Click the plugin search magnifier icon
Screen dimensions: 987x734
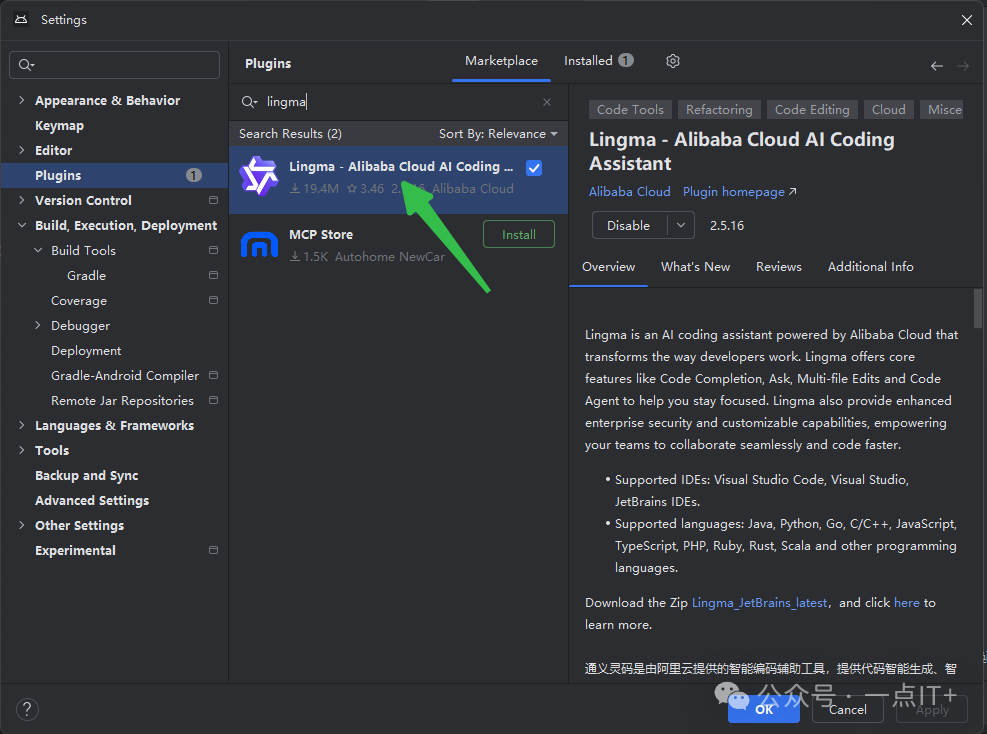pyautogui.click(x=249, y=102)
